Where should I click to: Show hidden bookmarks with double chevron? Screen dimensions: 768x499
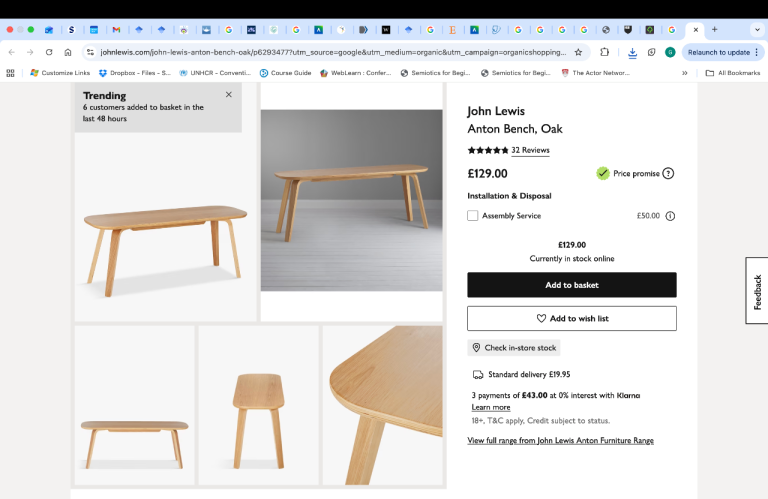684,73
